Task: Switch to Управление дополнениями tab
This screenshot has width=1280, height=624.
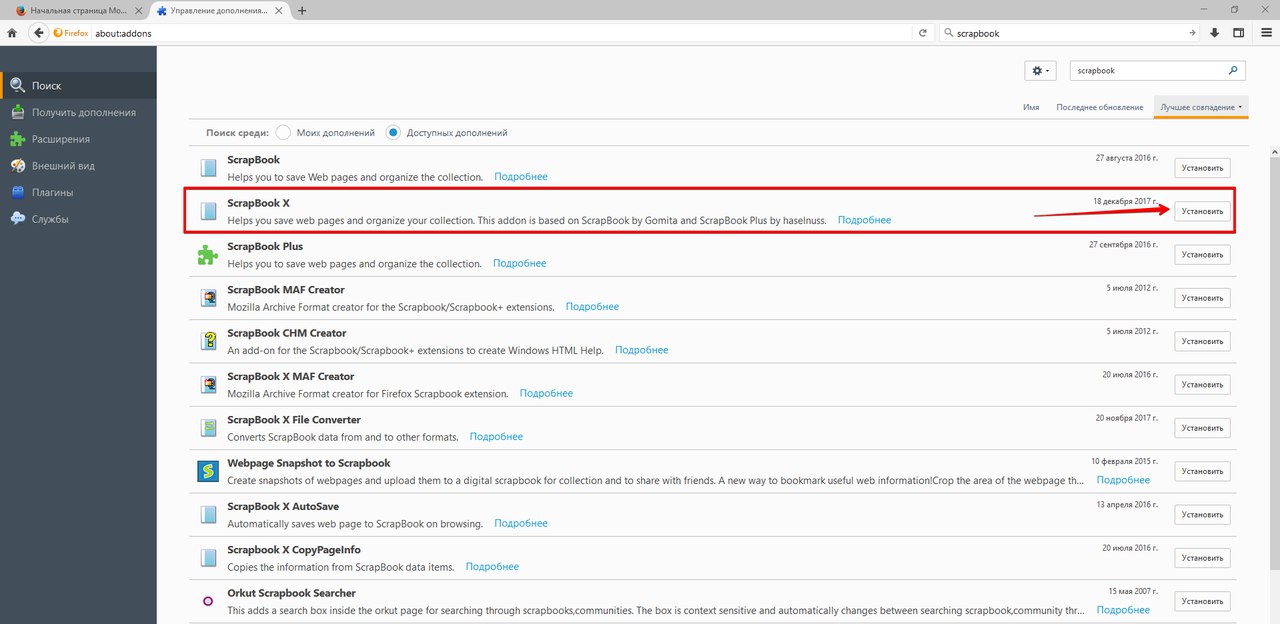Action: (x=217, y=10)
